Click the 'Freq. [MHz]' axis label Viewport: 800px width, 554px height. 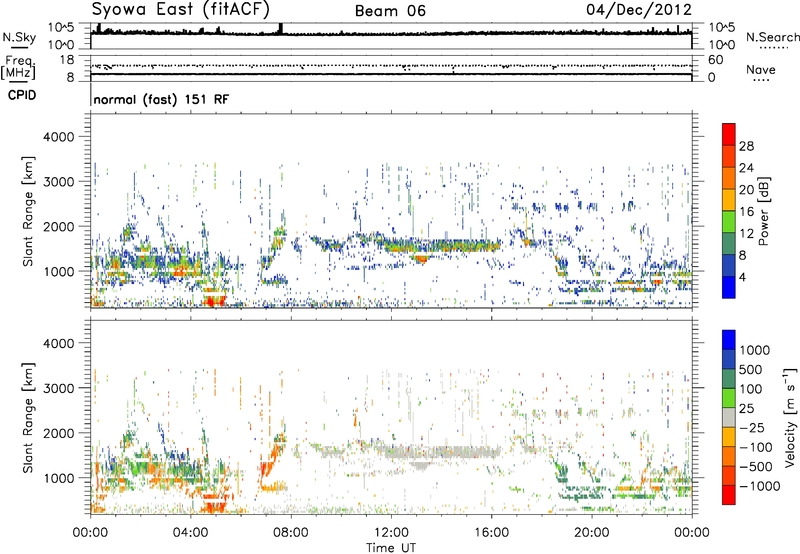[x=18, y=68]
